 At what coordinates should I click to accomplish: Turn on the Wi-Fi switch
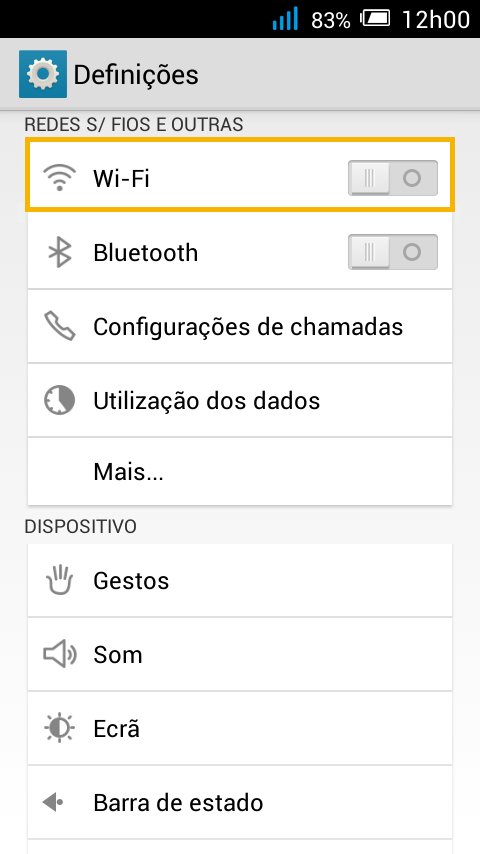coord(393,178)
